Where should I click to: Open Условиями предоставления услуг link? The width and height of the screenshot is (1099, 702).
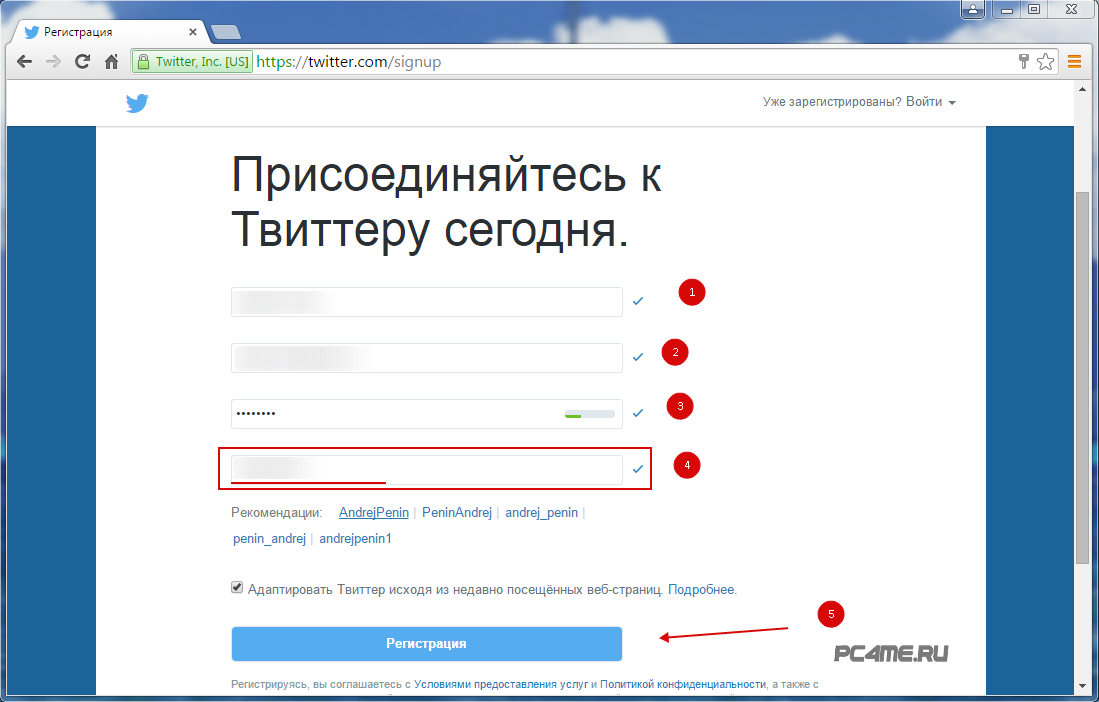pos(501,684)
